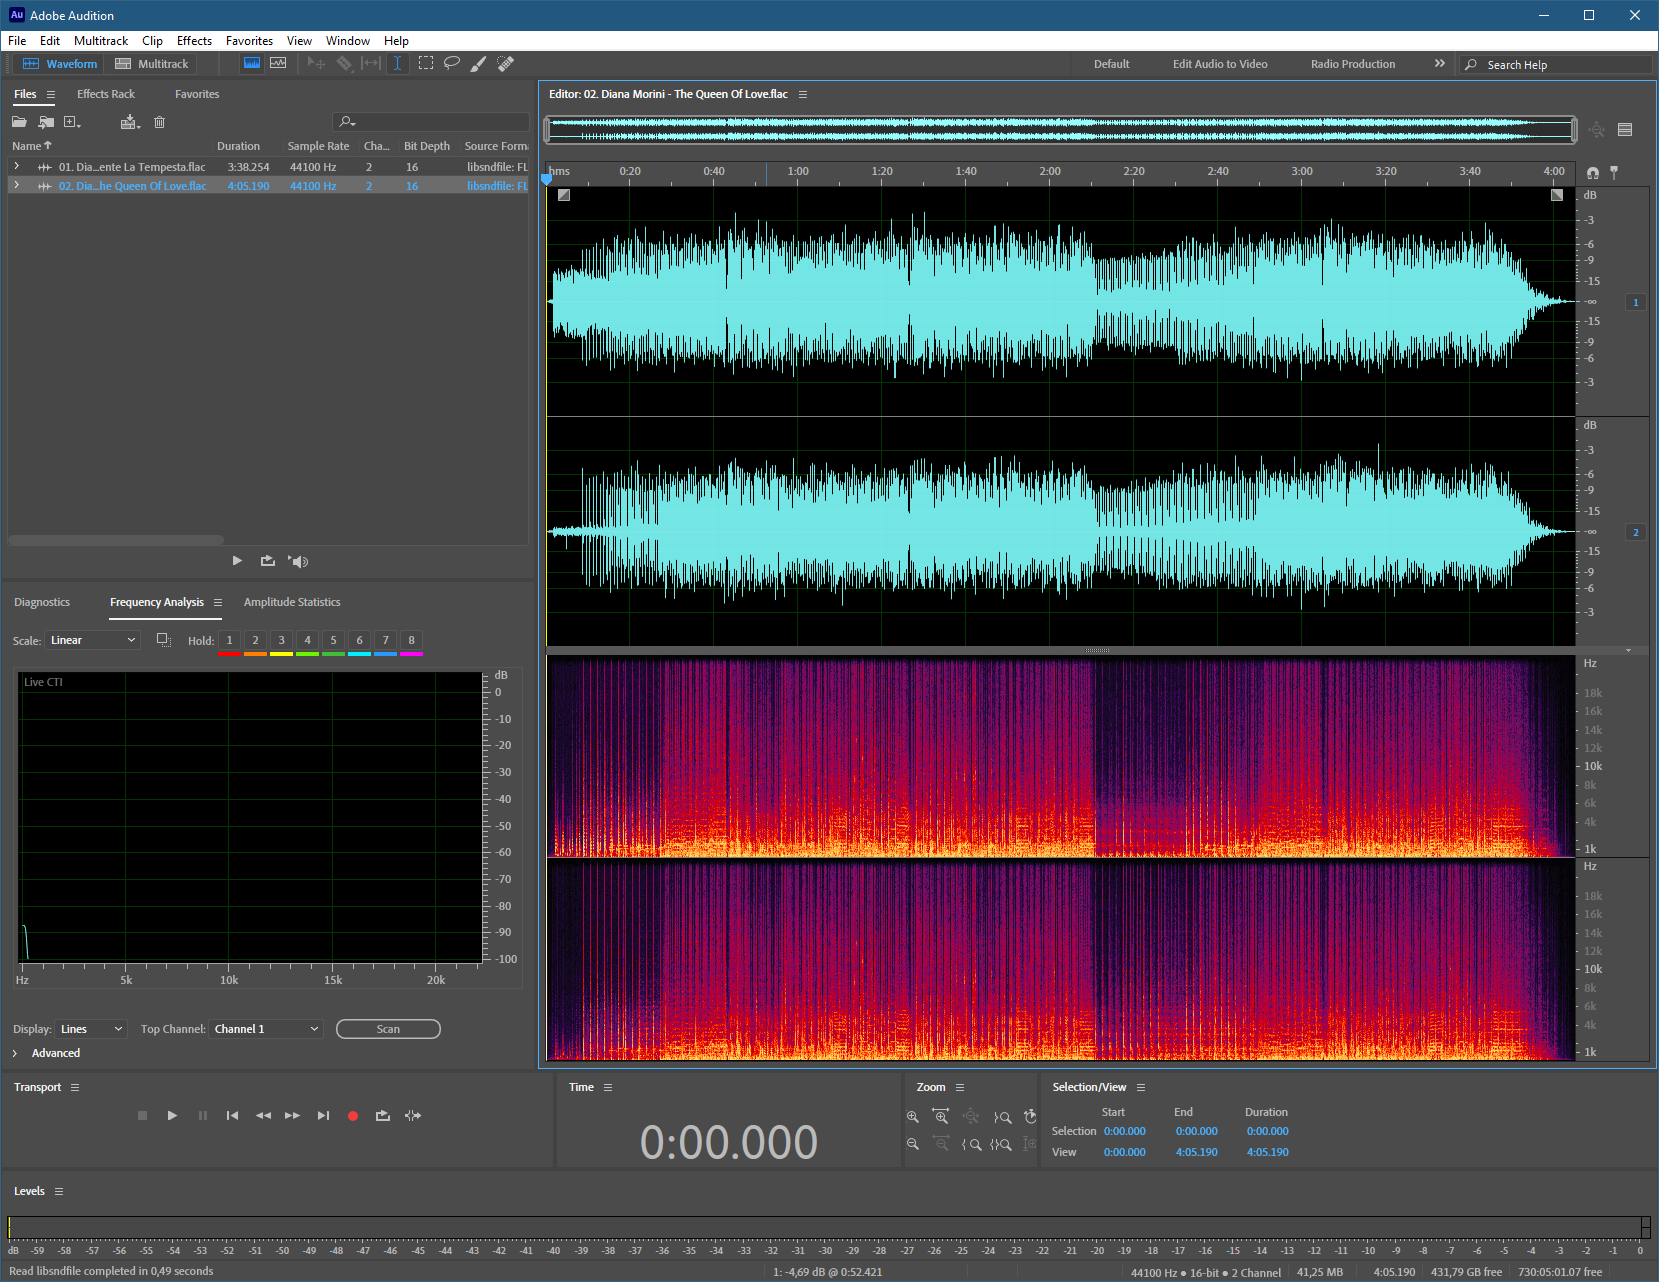Image resolution: width=1659 pixels, height=1282 pixels.
Task: Open the Effects menu
Action: 194,41
